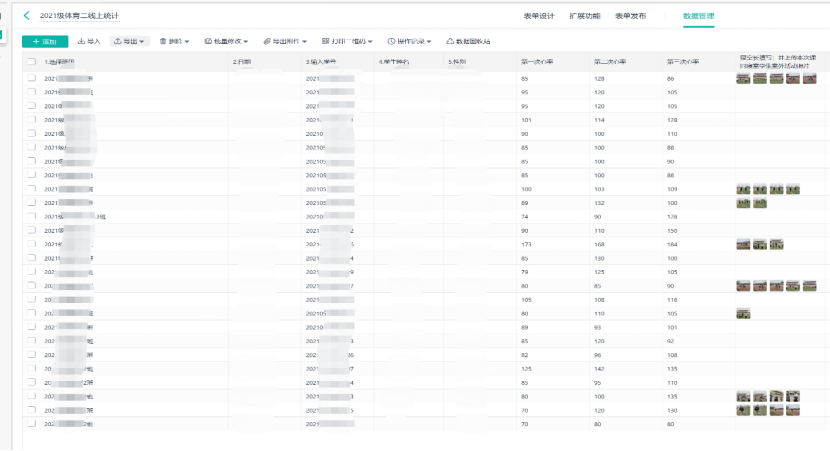
Task: Open the 导出 export dropdown
Action: click(130, 42)
